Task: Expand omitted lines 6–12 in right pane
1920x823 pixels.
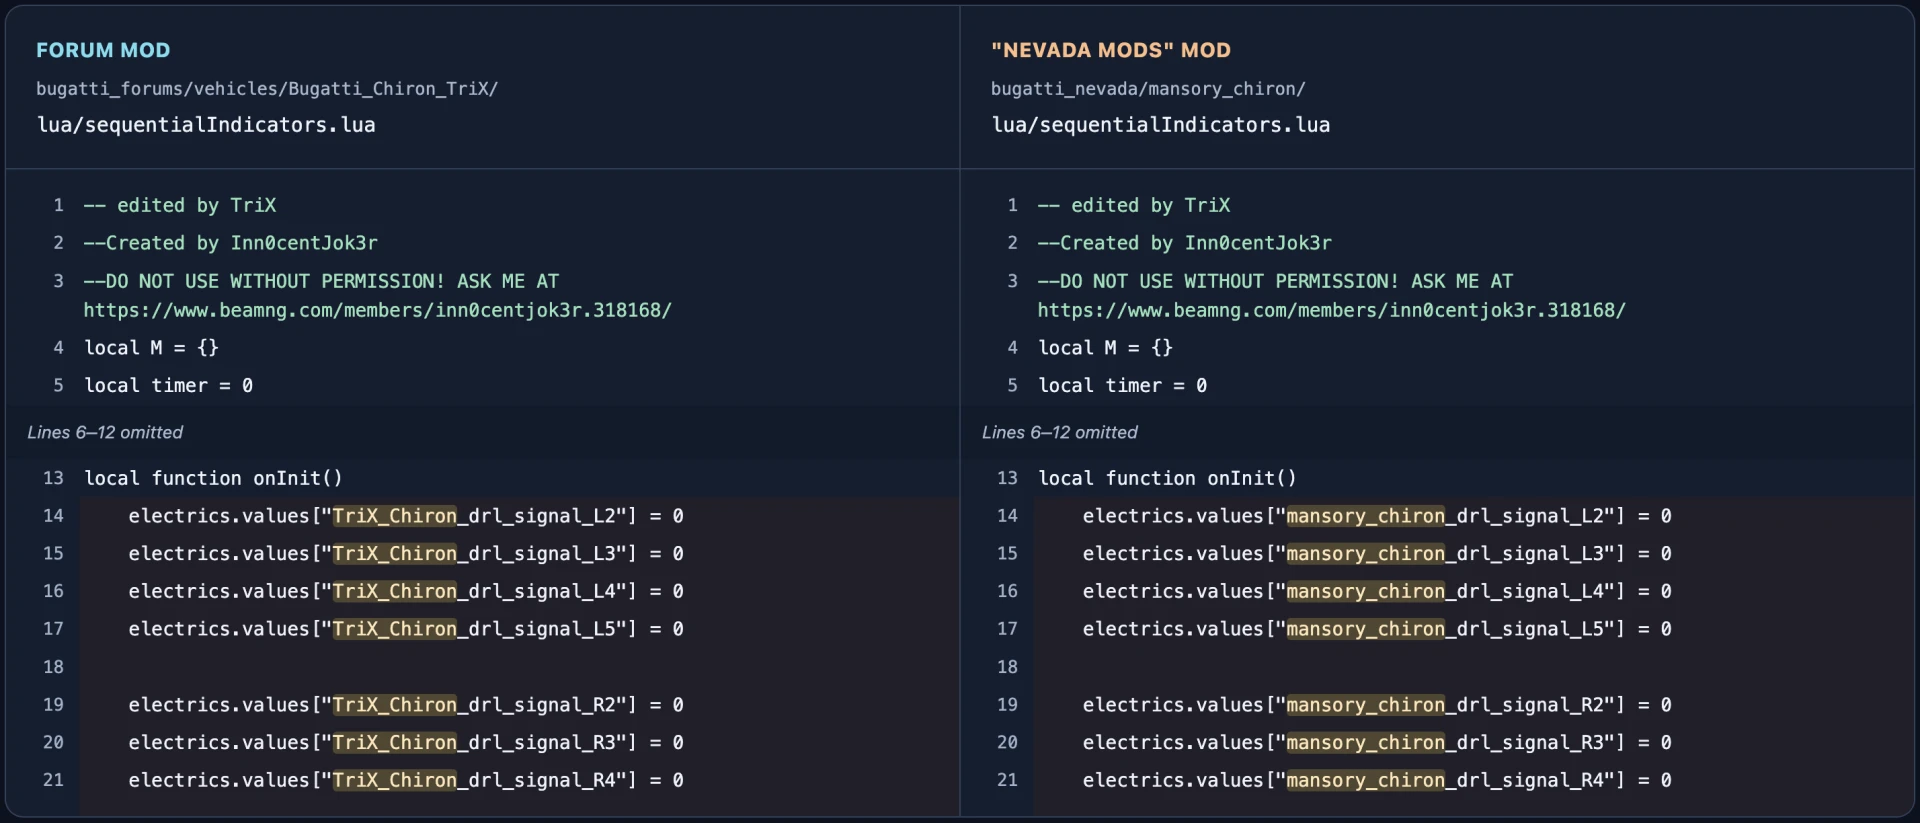Action: tap(1059, 432)
